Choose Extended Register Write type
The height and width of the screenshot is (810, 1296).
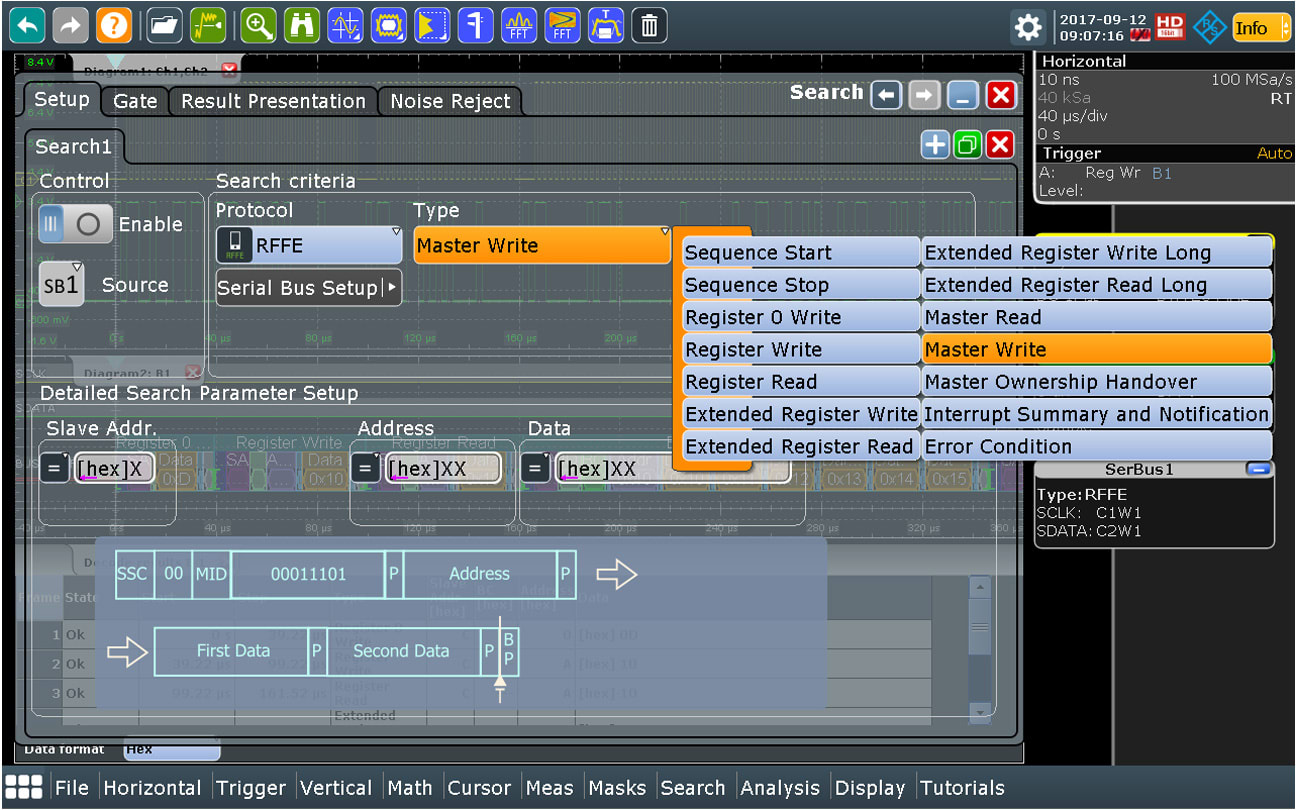(801, 413)
